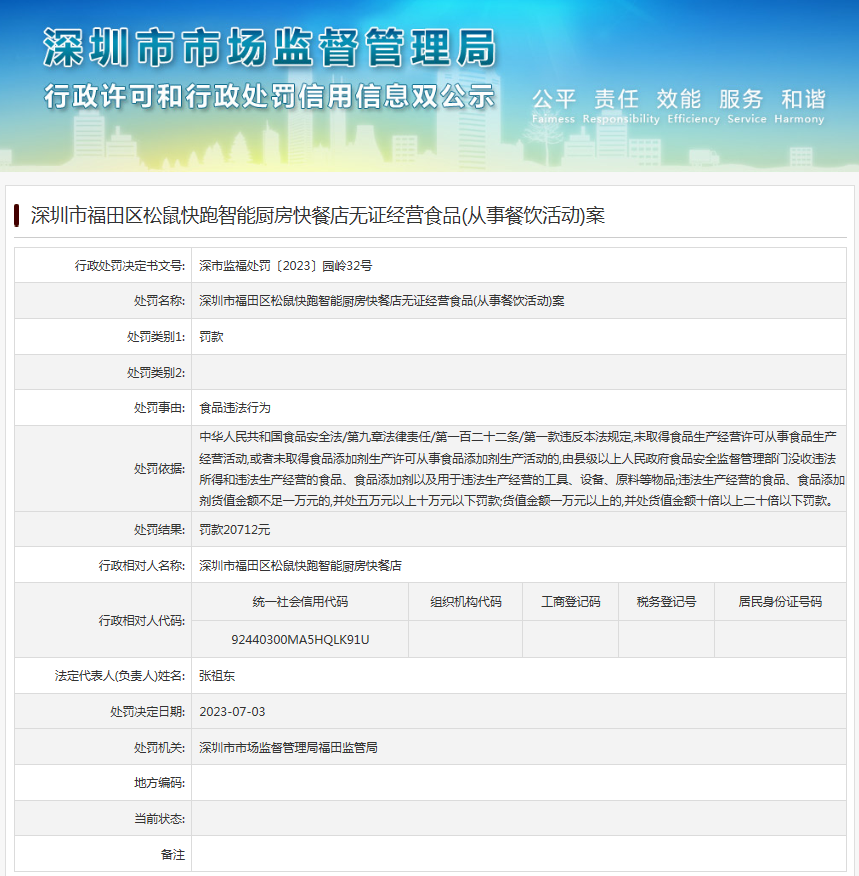The width and height of the screenshot is (859, 876).
Task: Click the 罚款 penalty category value
Action: click(211, 337)
